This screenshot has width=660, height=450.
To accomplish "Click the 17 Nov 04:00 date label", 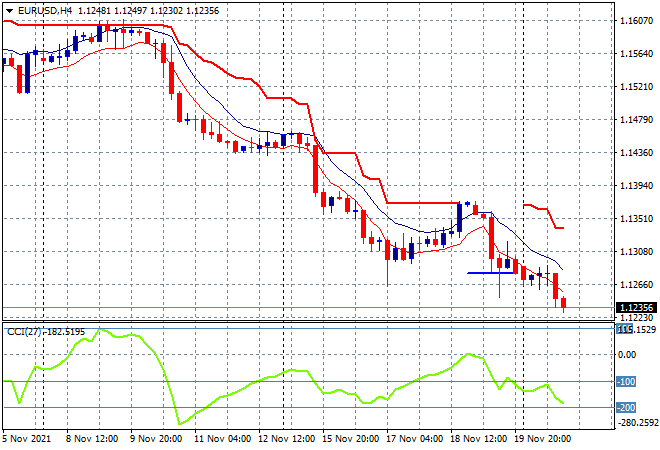I will (x=414, y=438).
